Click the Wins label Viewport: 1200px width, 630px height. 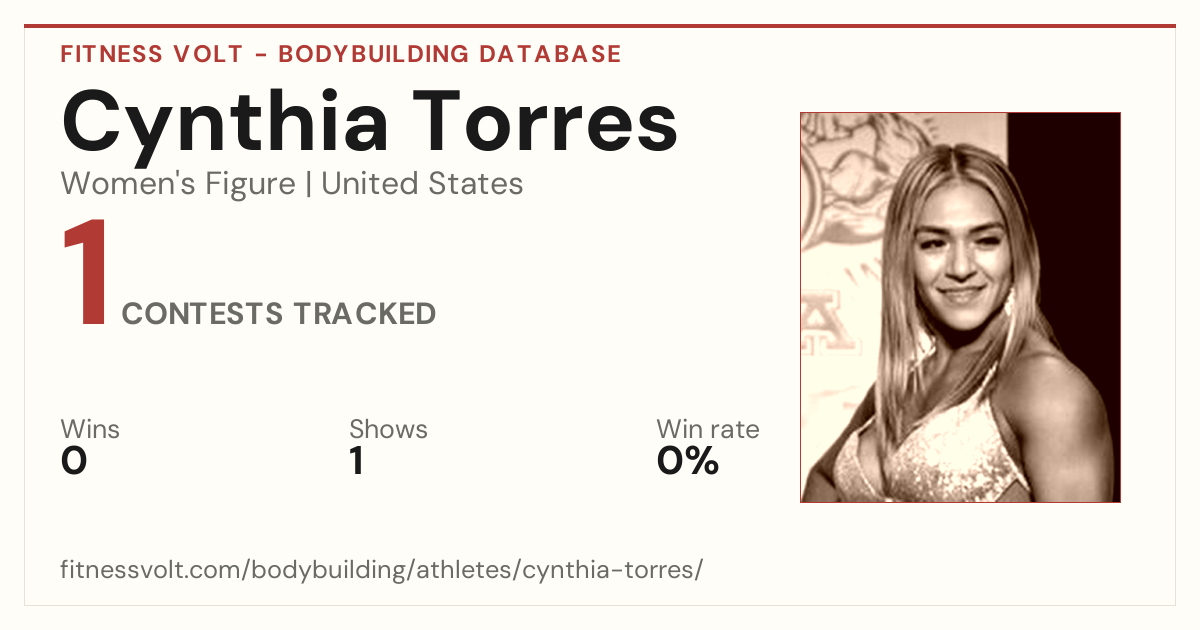pos(90,430)
